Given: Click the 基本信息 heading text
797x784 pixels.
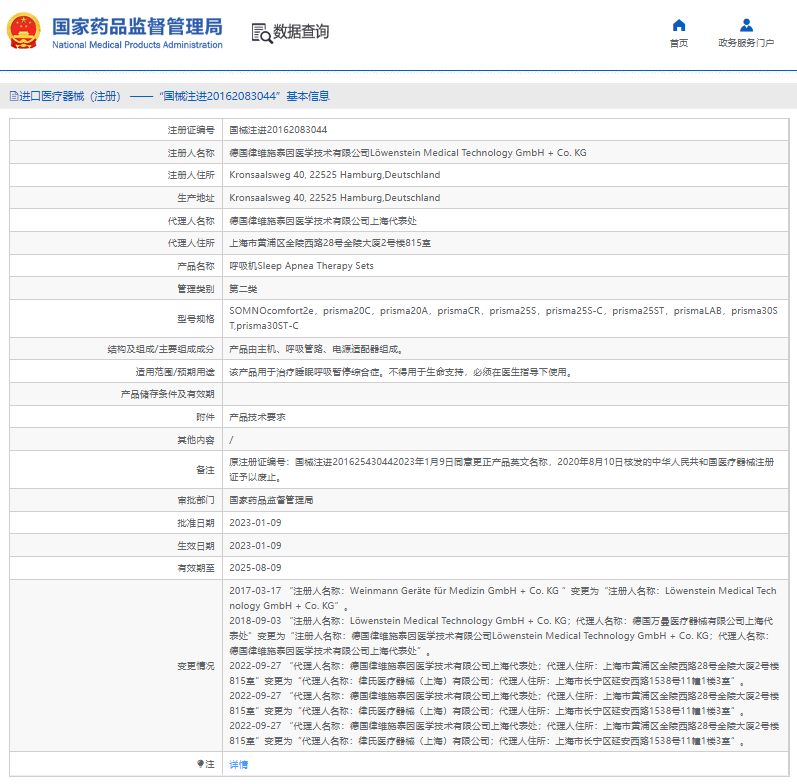Looking at the screenshot, I should pyautogui.click(x=308, y=96).
